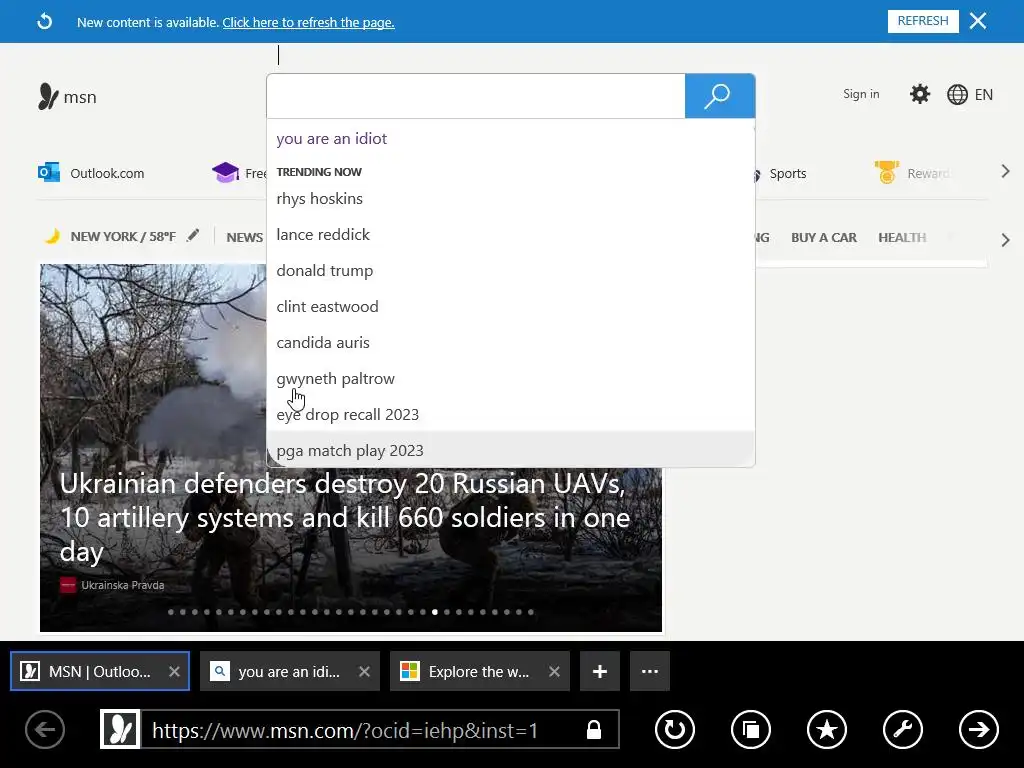Select trending search donald trump
This screenshot has height=768, width=1024.
click(x=510, y=270)
